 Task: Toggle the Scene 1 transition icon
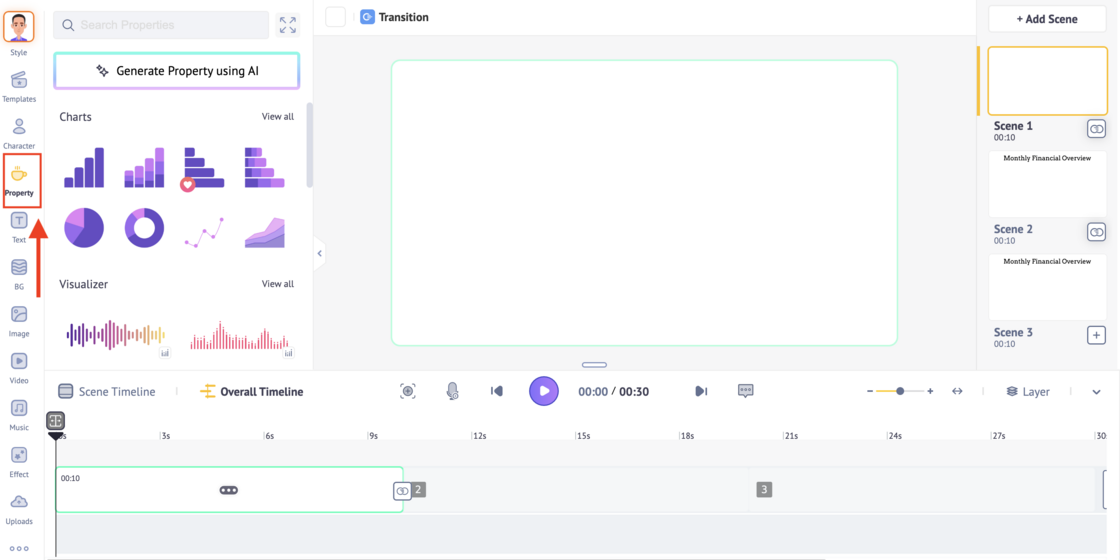coord(1096,129)
